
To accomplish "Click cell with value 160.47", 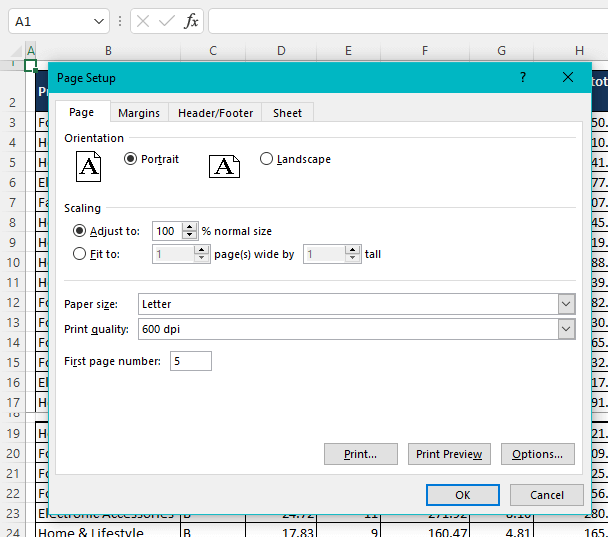I will (x=425, y=531).
